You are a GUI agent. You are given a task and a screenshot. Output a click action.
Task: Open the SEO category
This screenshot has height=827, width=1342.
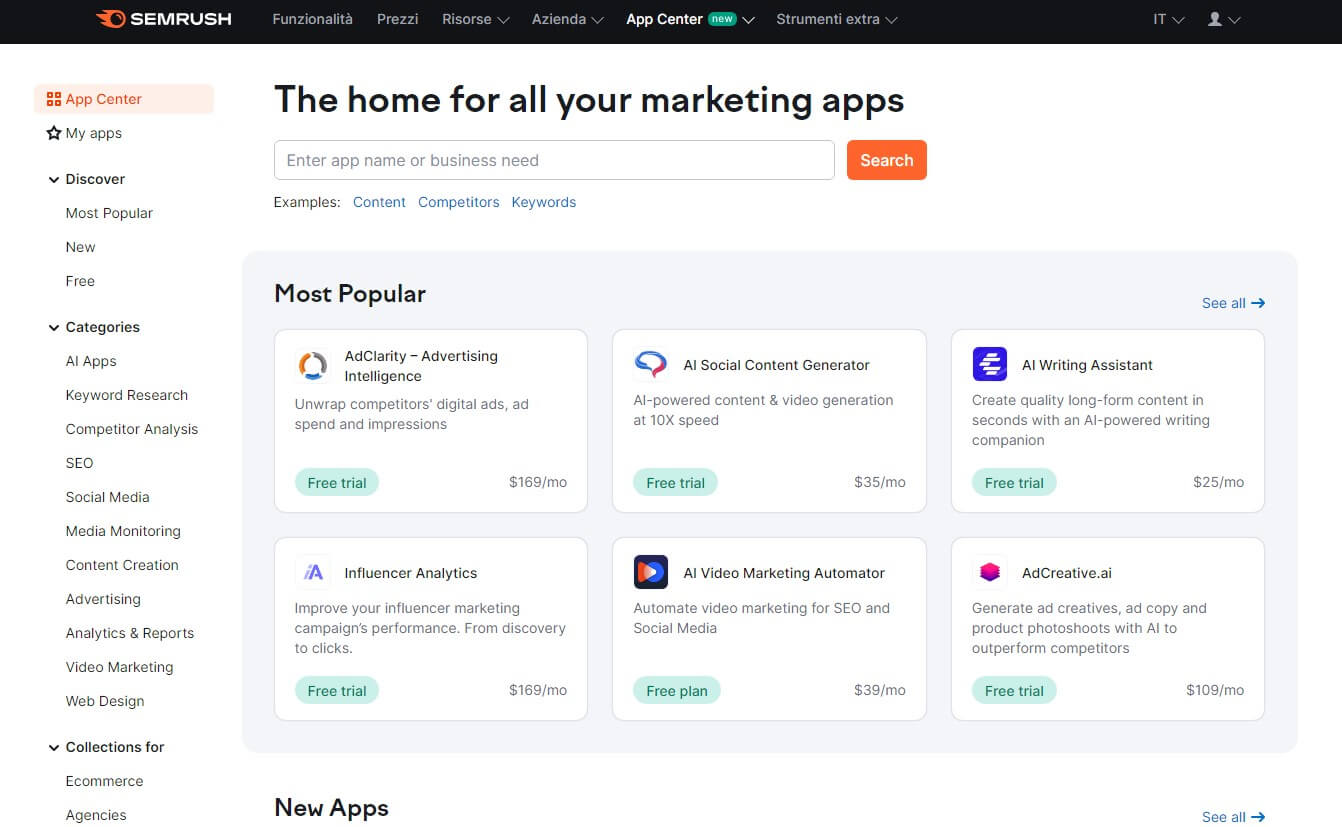coord(79,463)
